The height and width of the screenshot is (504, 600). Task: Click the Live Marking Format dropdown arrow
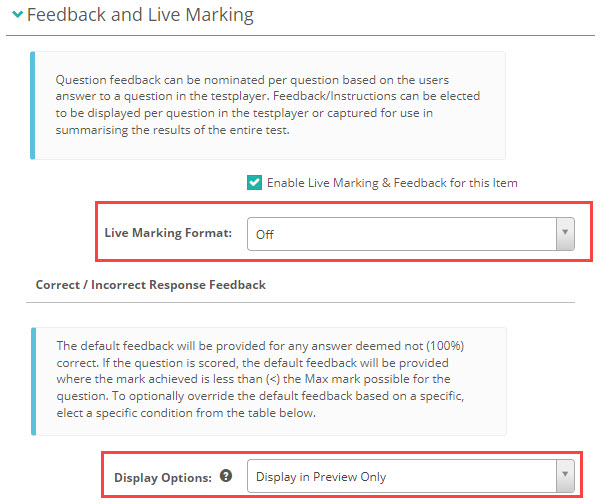[x=566, y=233]
